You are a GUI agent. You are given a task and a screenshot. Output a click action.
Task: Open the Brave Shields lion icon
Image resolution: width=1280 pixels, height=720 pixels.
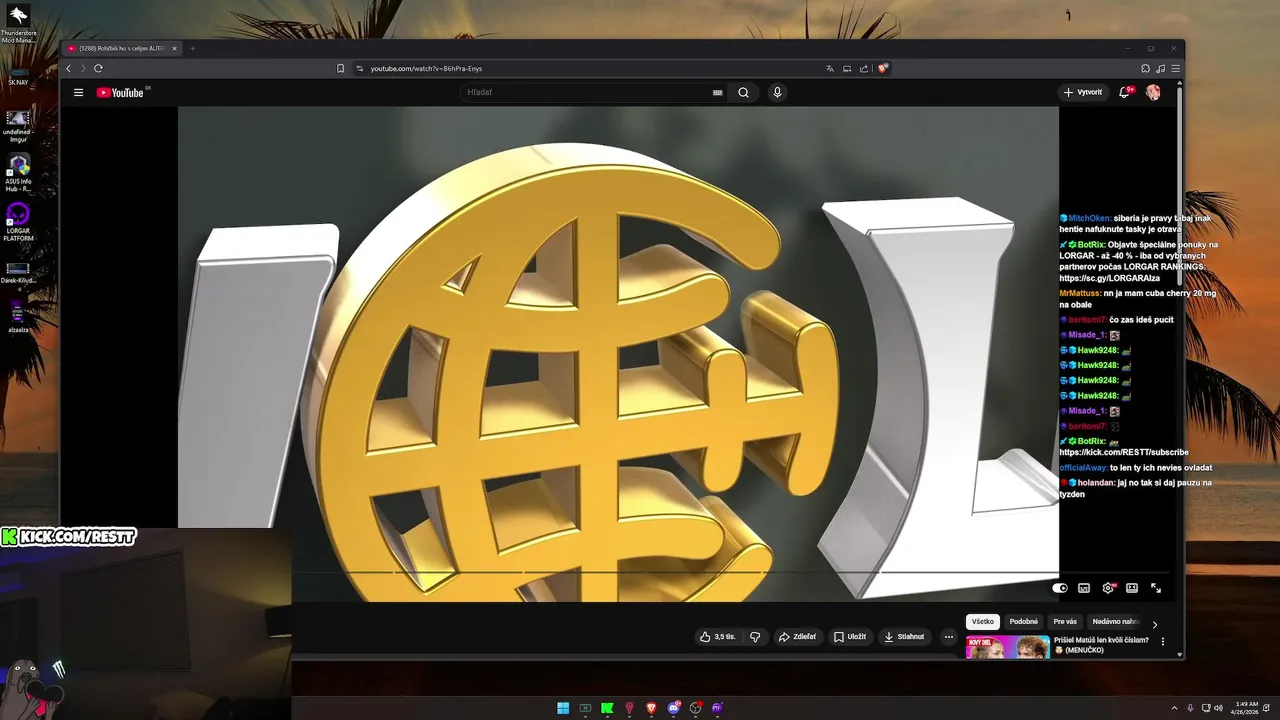[882, 68]
